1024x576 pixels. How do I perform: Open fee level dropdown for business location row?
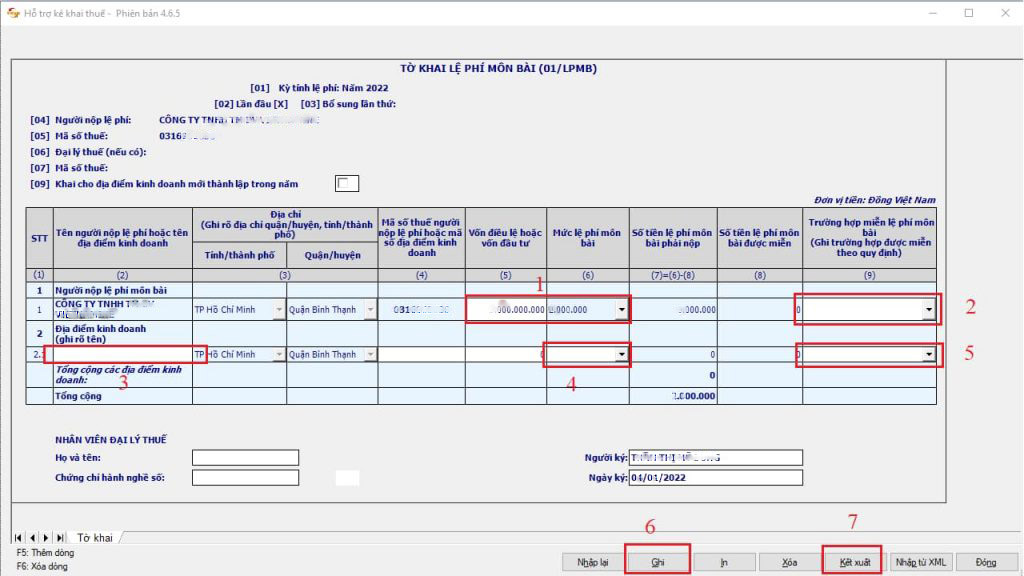(623, 354)
